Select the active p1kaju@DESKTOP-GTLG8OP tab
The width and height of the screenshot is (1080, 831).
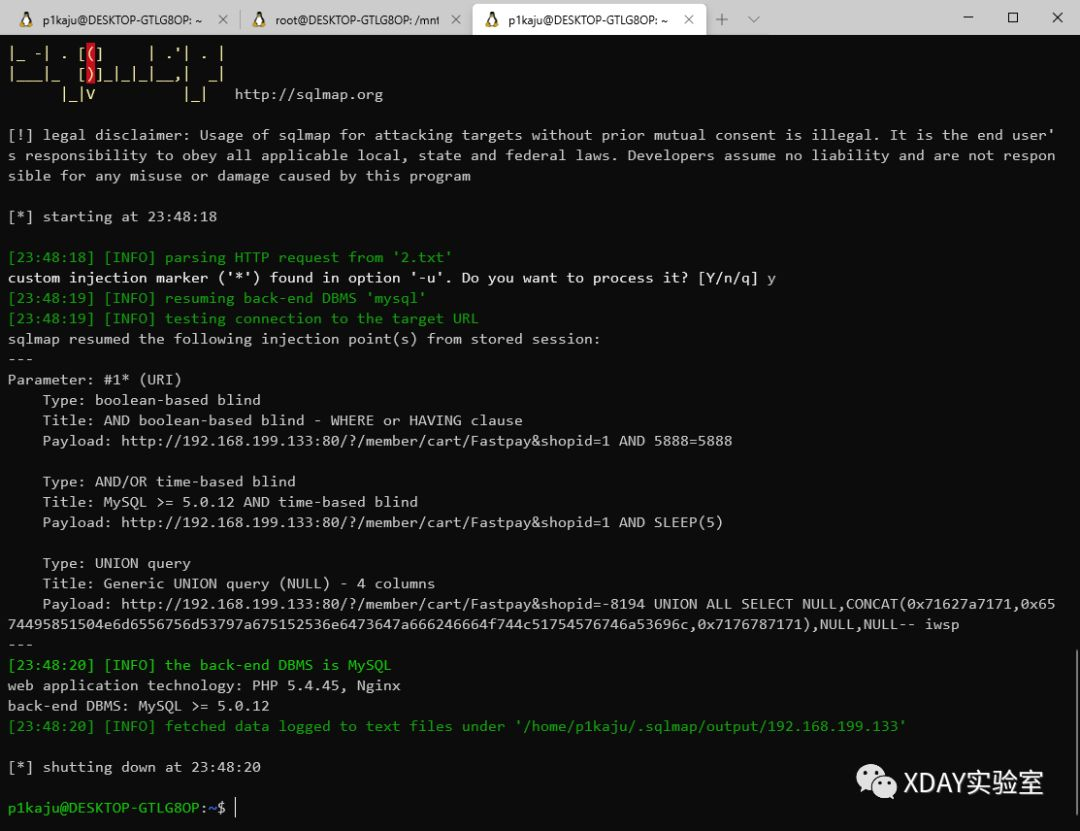(x=589, y=19)
